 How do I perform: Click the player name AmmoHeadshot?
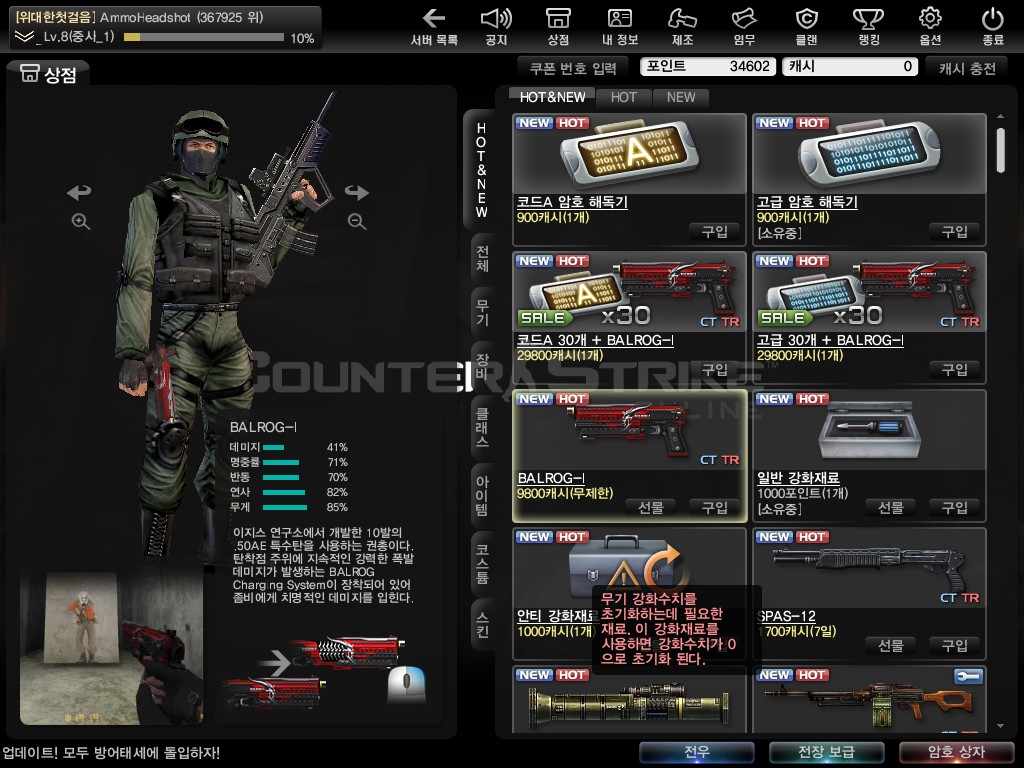pos(145,18)
